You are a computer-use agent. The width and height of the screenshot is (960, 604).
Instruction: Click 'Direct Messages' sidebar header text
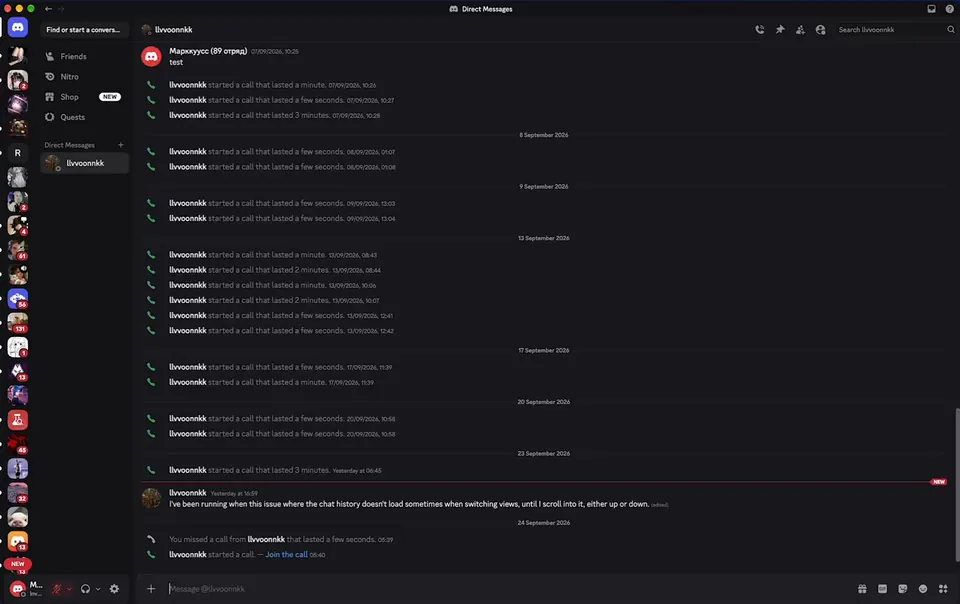(x=69, y=145)
